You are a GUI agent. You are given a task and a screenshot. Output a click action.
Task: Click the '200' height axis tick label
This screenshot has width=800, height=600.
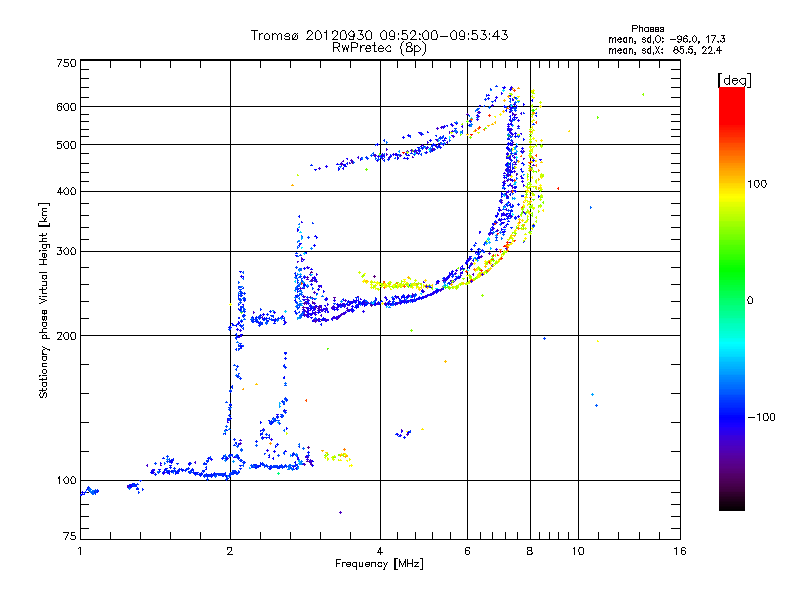pyautogui.click(x=66, y=336)
